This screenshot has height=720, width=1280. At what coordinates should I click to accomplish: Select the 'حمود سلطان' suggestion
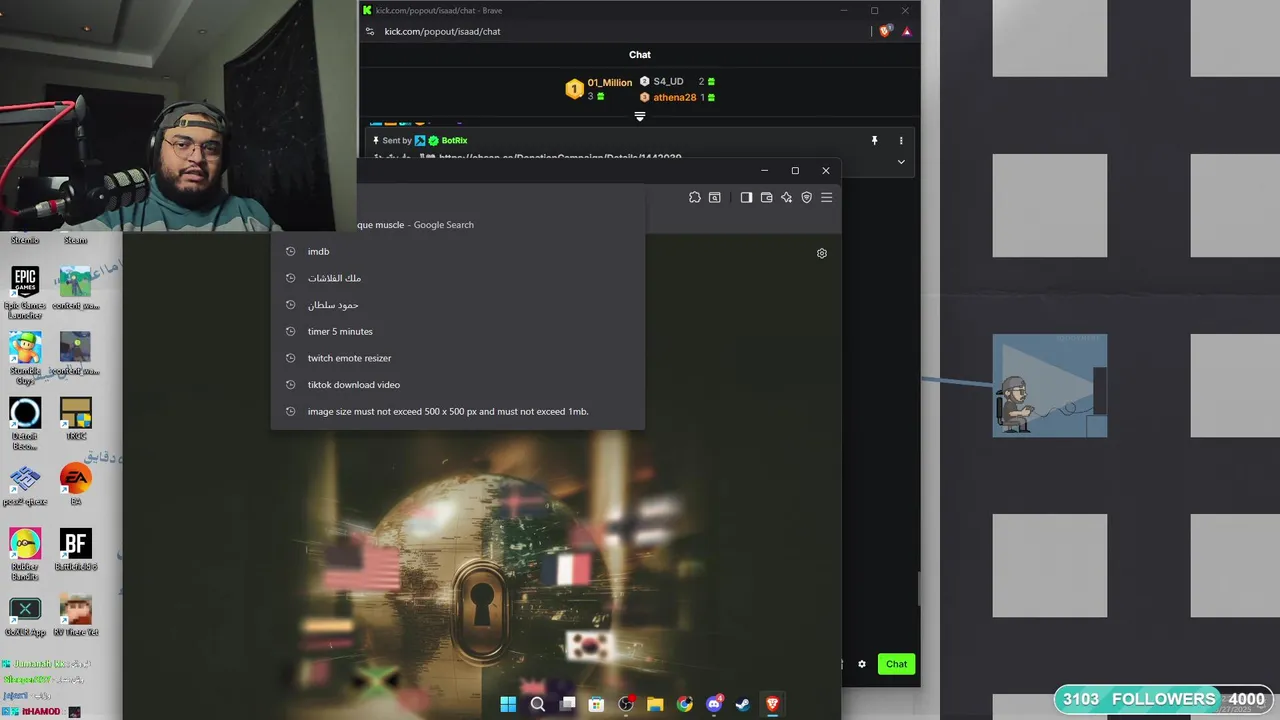click(x=458, y=305)
